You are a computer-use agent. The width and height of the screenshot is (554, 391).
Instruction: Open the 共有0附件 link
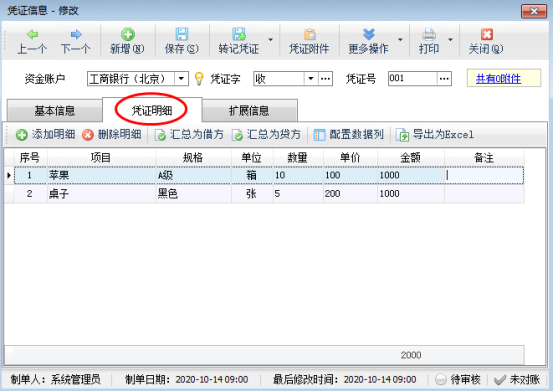498,79
